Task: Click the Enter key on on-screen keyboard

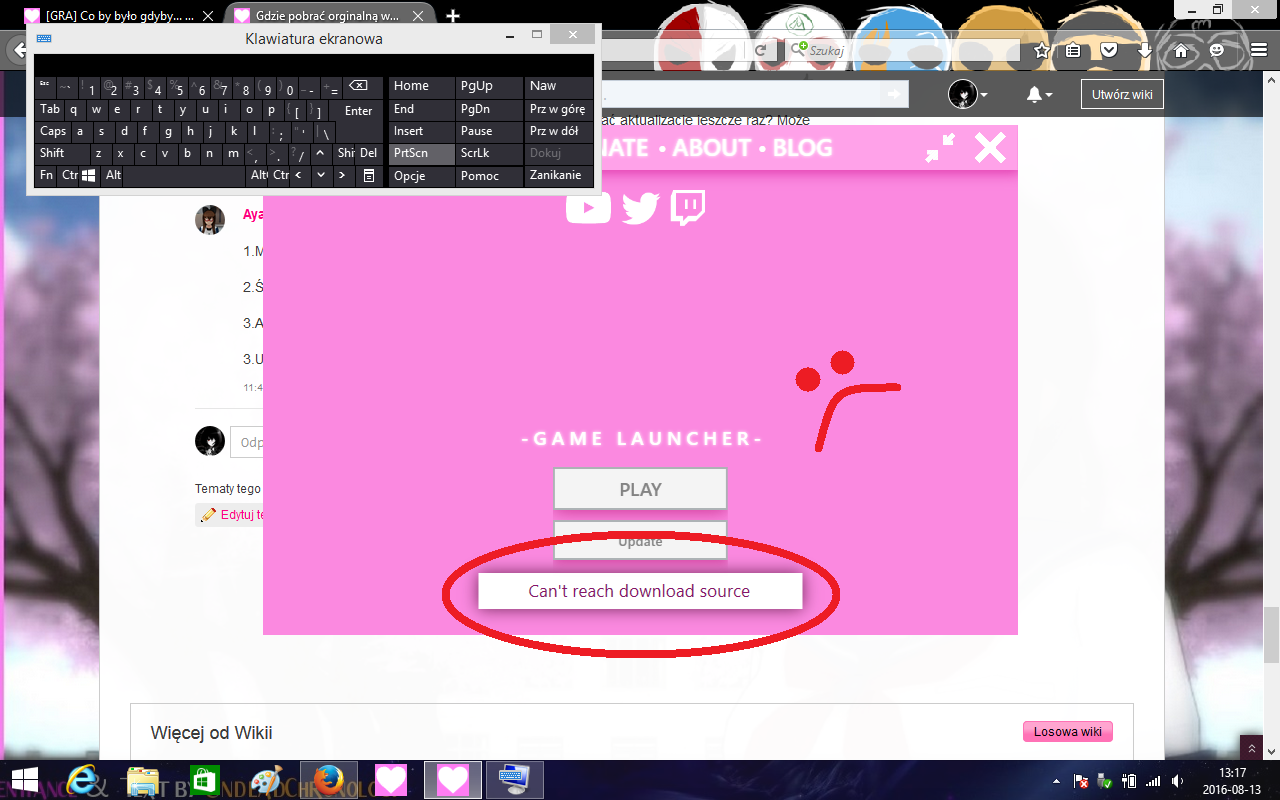Action: click(358, 110)
